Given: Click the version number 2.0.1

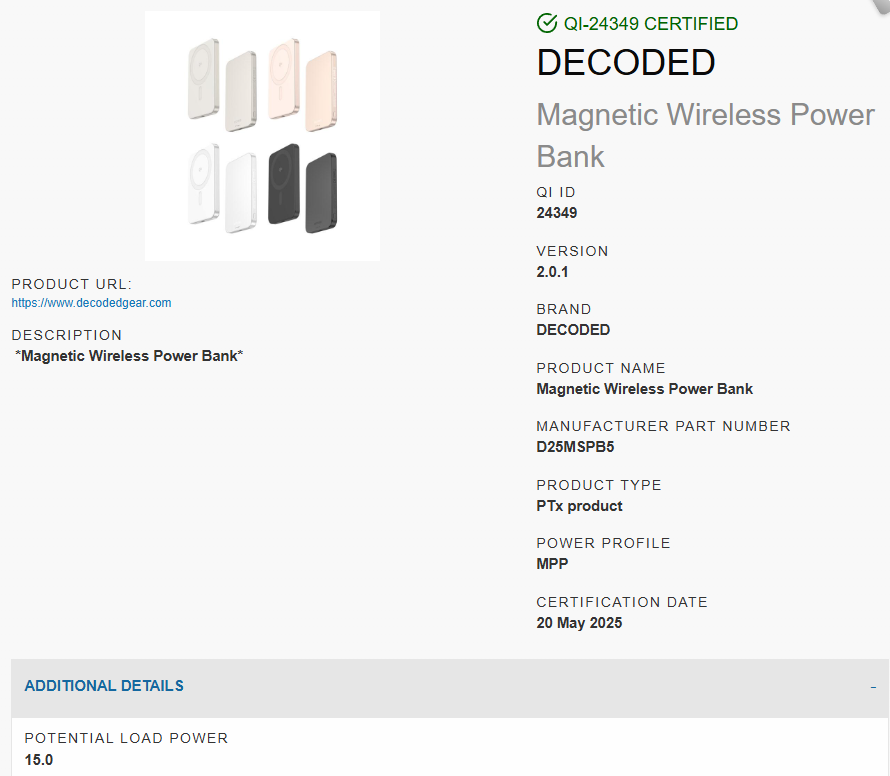Looking at the screenshot, I should click(x=552, y=272).
